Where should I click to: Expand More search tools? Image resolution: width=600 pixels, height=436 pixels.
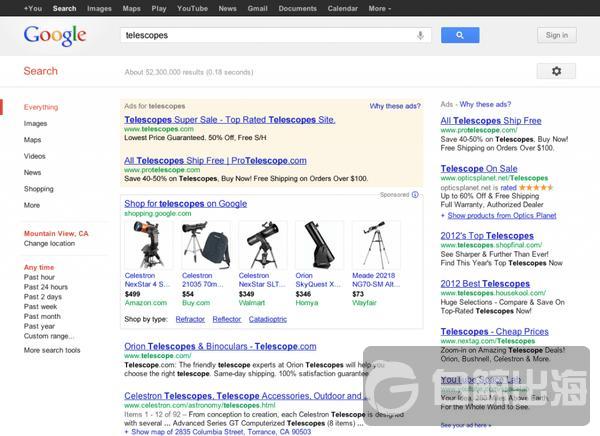point(52,350)
